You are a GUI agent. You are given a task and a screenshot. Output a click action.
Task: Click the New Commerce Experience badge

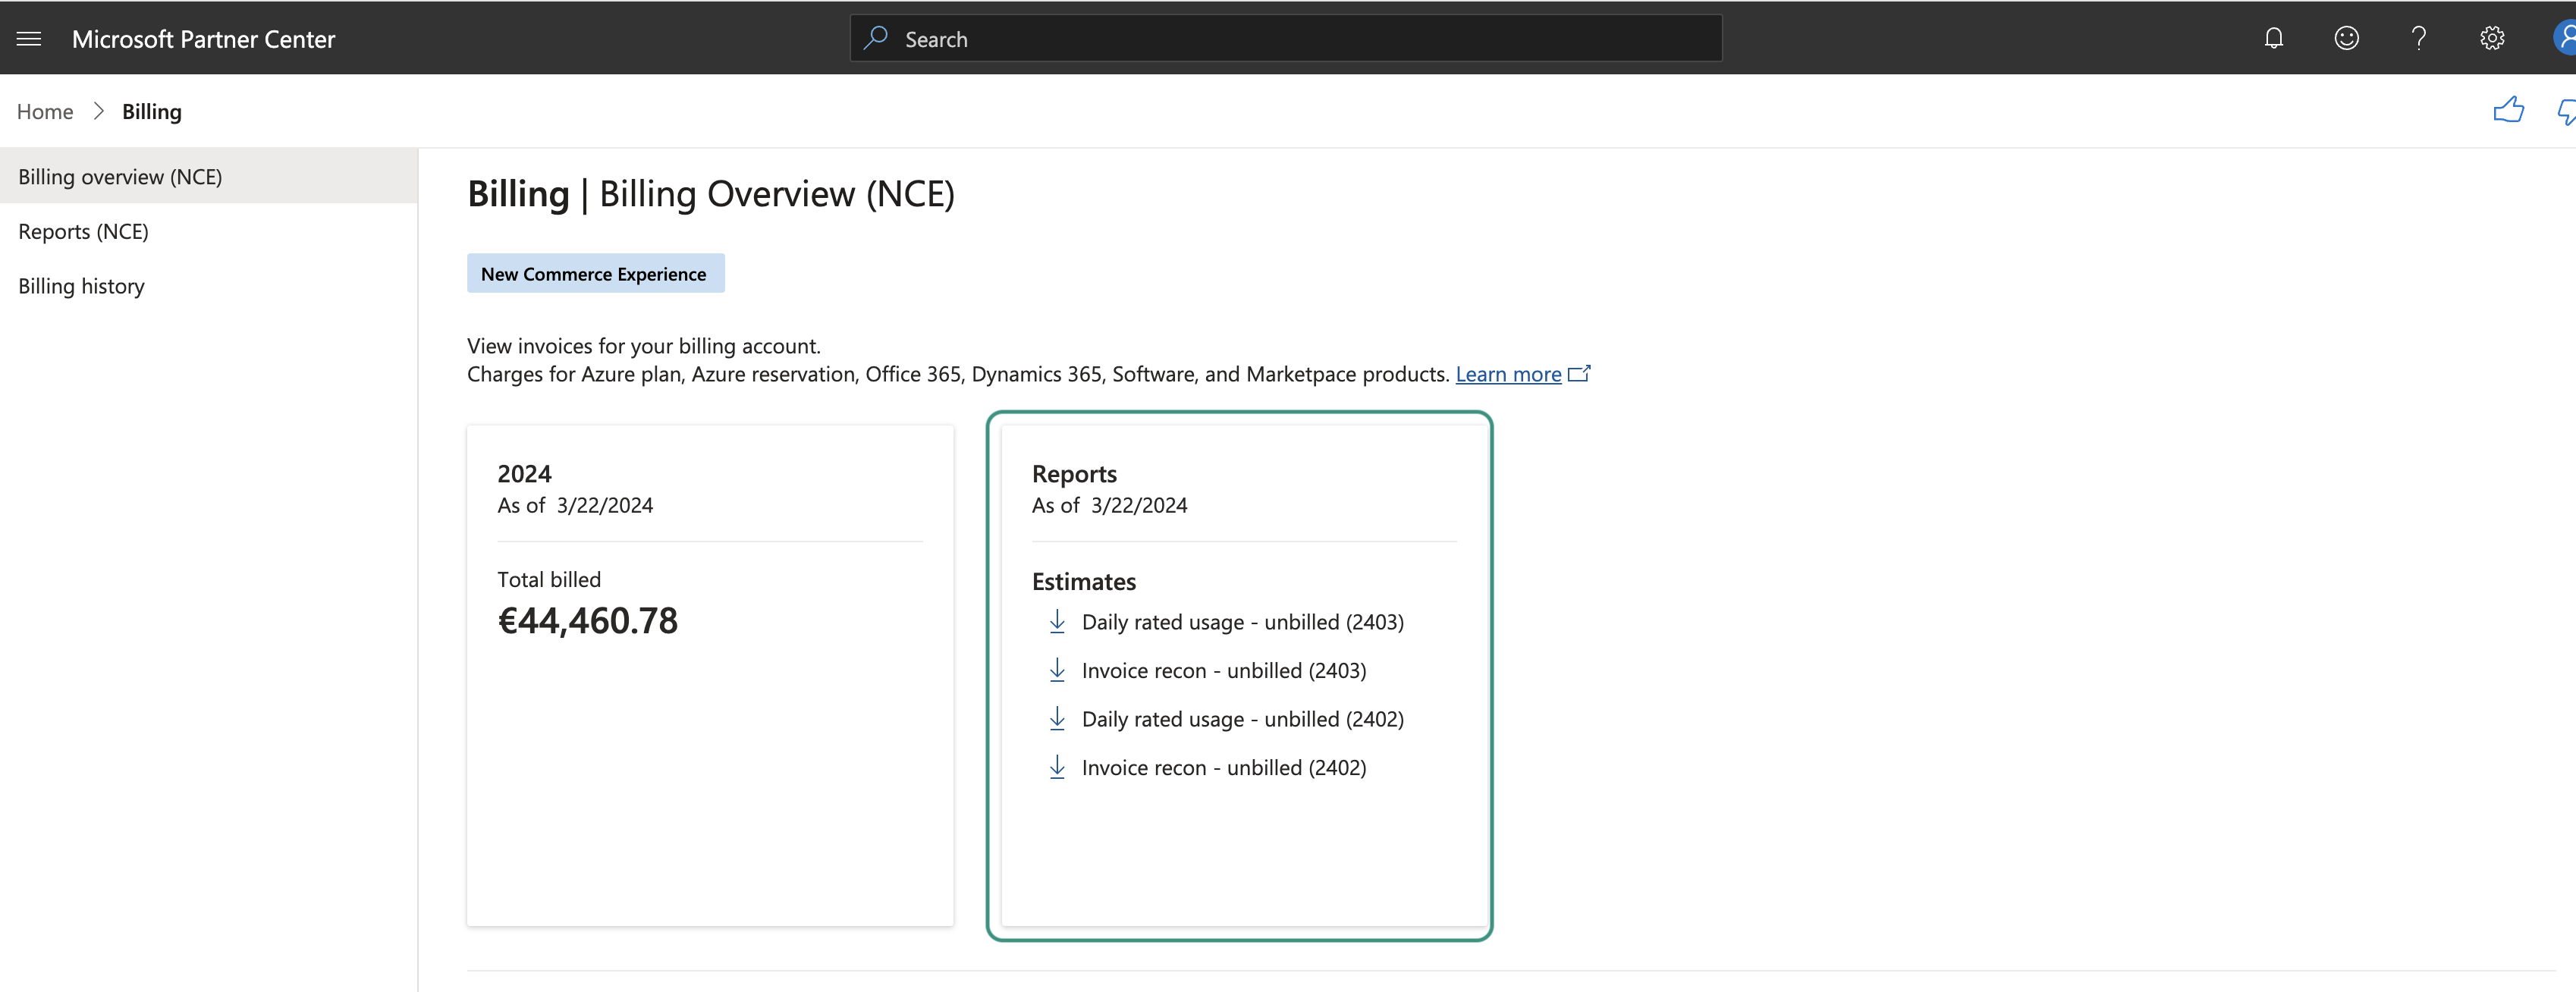595,273
